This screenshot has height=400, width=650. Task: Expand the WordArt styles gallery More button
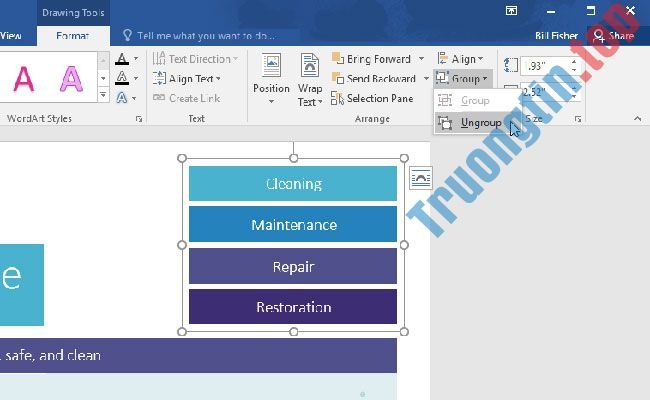pyautogui.click(x=103, y=96)
